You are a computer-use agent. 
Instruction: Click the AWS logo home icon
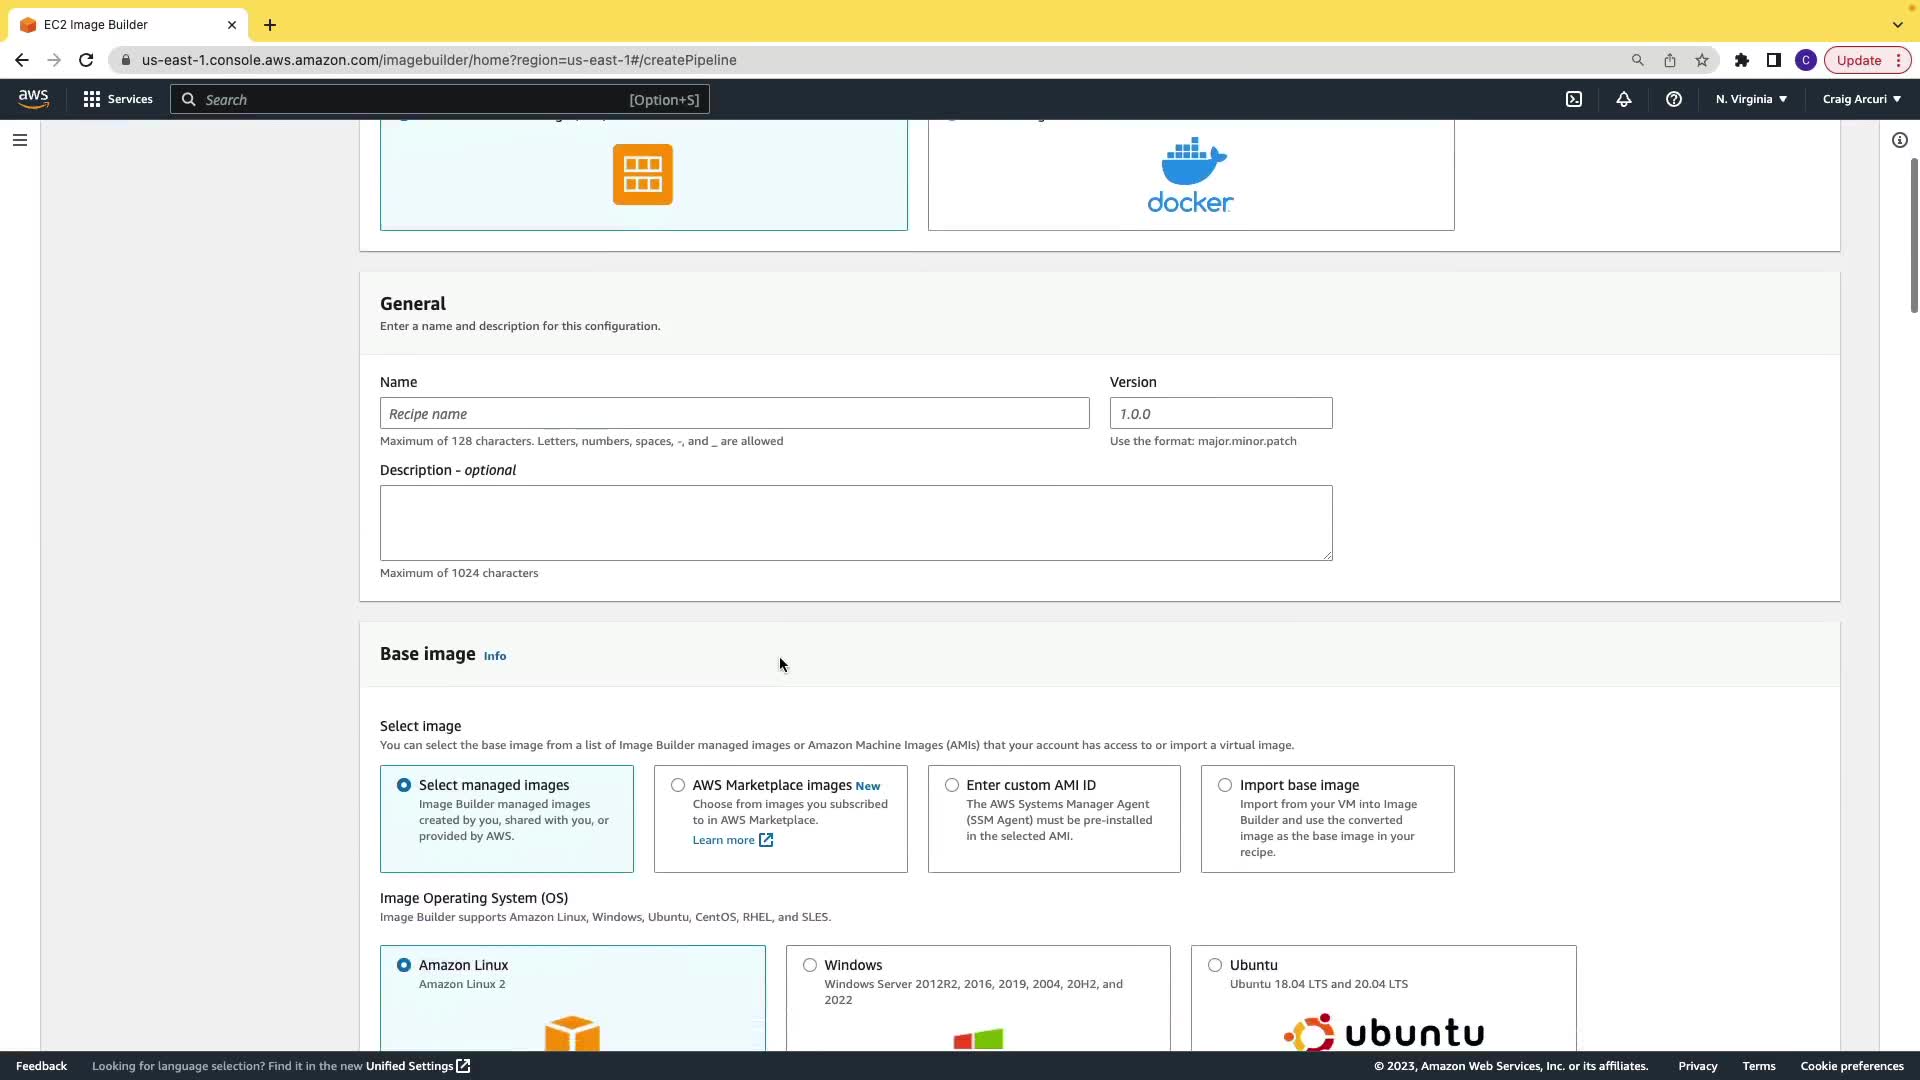pyautogui.click(x=33, y=98)
